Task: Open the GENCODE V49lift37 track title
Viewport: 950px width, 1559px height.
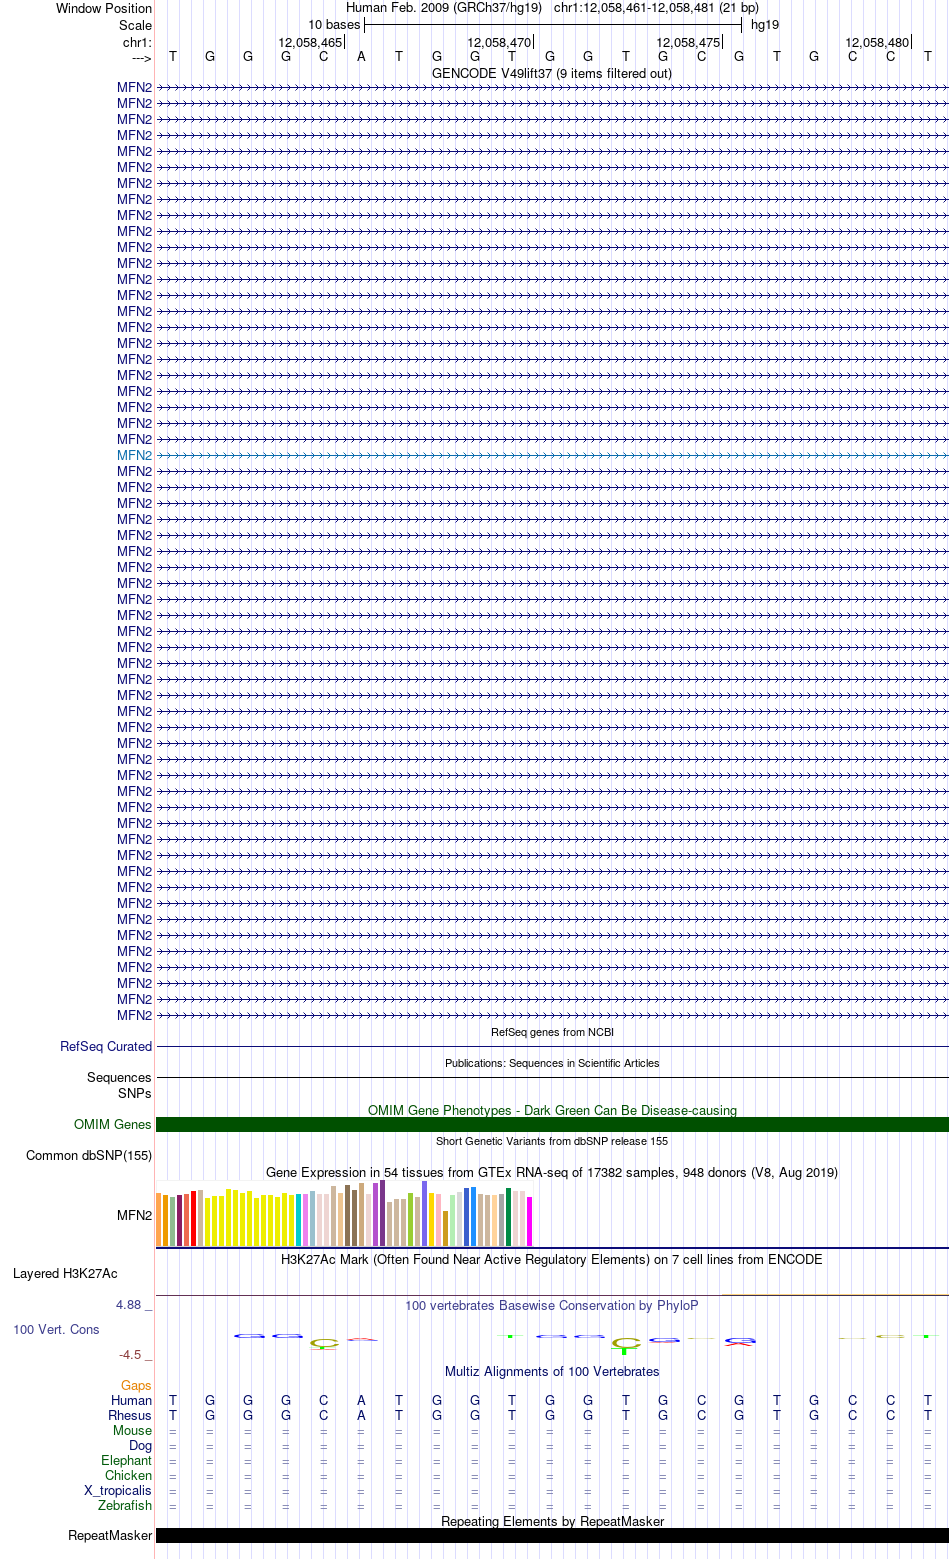Action: point(552,73)
